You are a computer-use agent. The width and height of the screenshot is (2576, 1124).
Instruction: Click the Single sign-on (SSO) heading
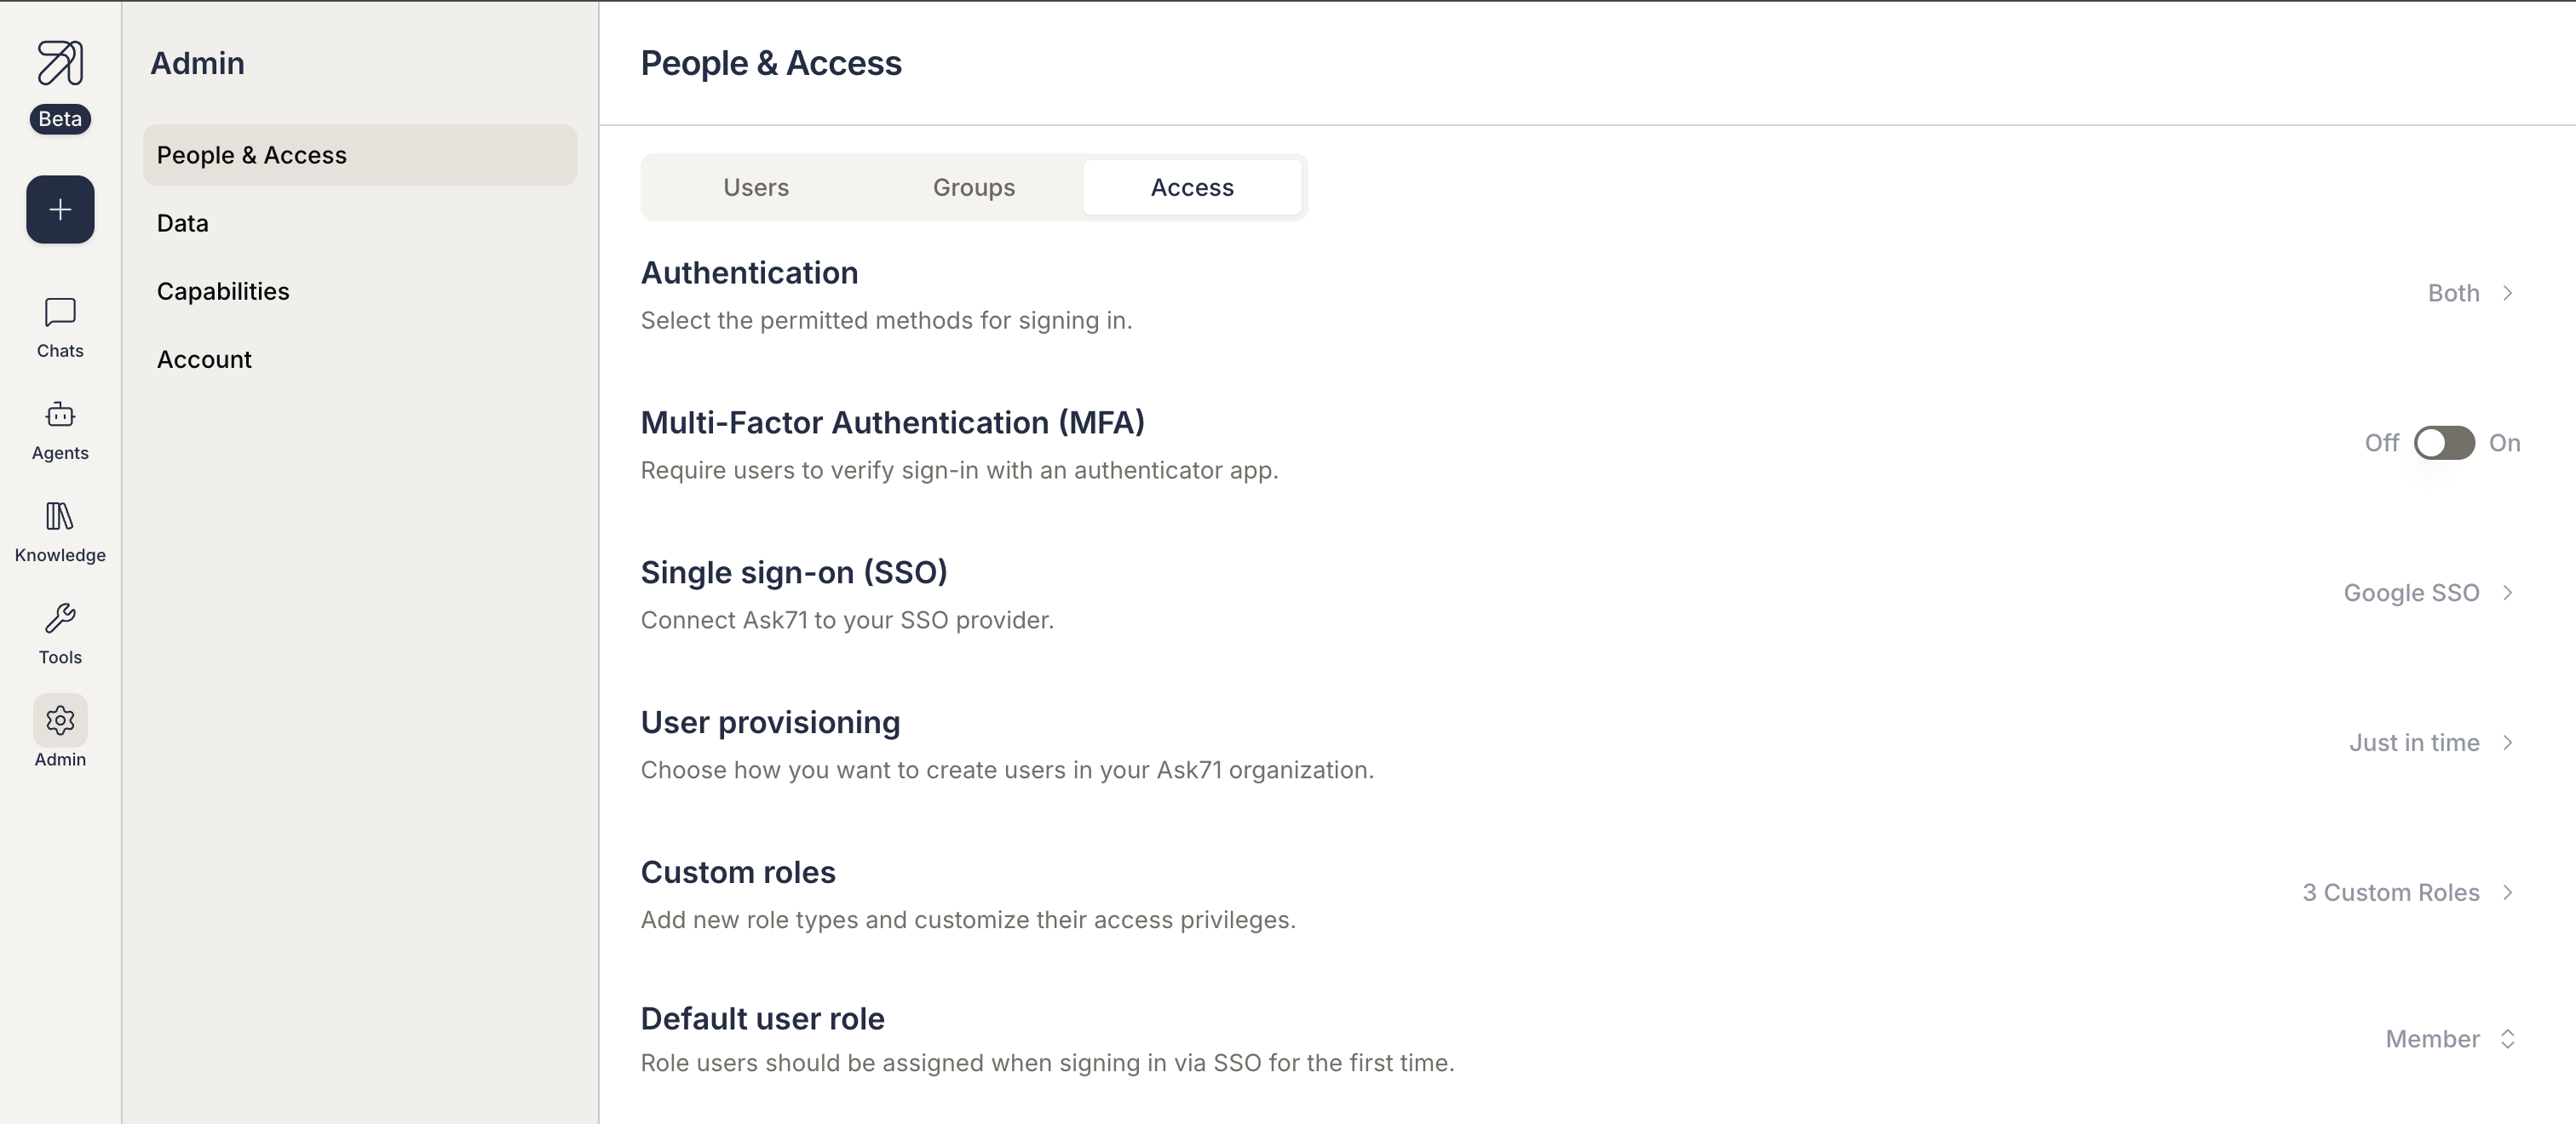pyautogui.click(x=794, y=573)
